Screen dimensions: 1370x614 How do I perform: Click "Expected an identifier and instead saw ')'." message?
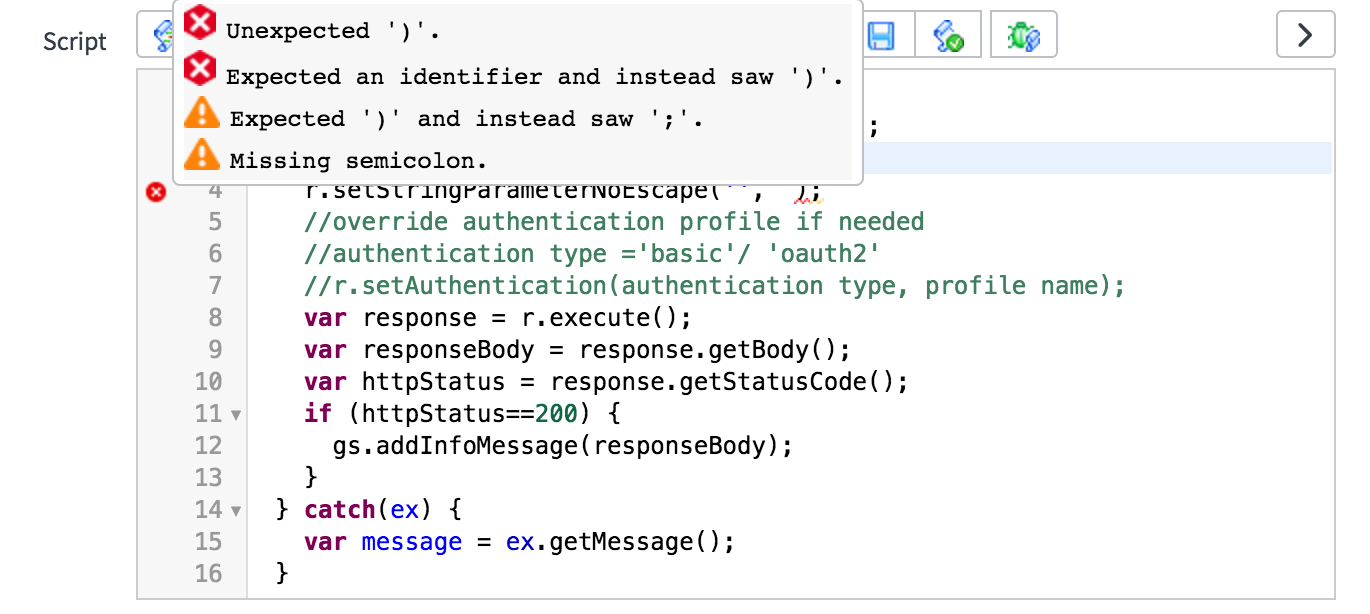pos(535,77)
